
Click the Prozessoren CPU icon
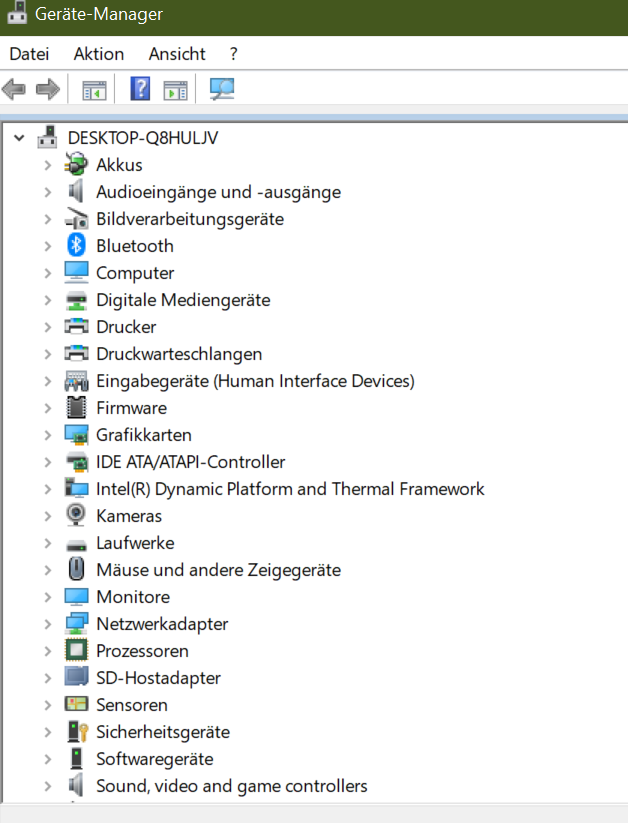76,650
